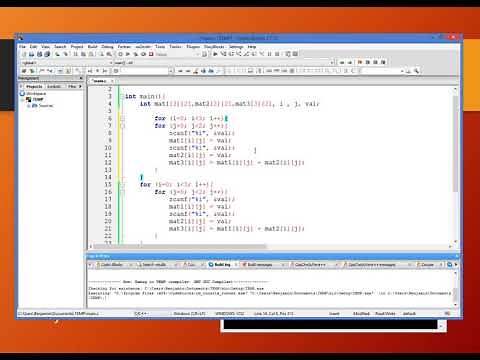Run the program with green arrow
Viewport: 480px width, 360px height.
pyautogui.click(x=128, y=54)
